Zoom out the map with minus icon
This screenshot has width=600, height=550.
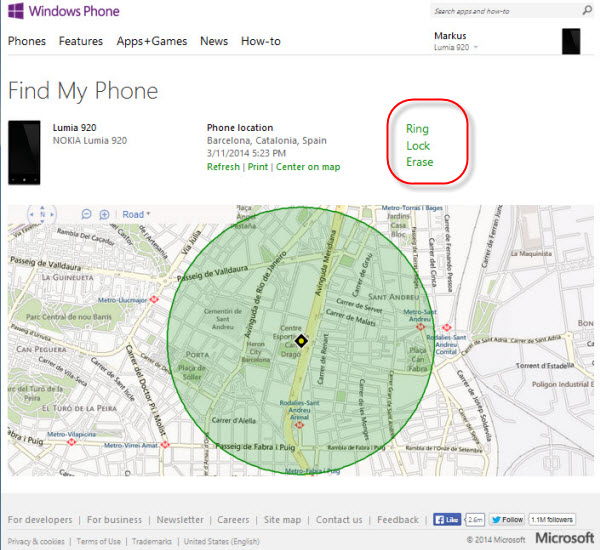tap(87, 214)
